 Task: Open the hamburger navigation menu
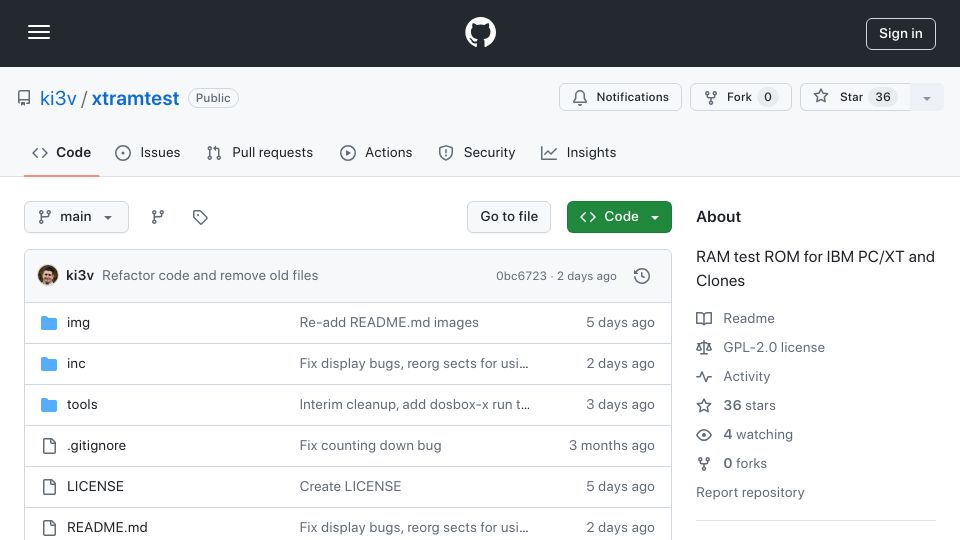(39, 32)
